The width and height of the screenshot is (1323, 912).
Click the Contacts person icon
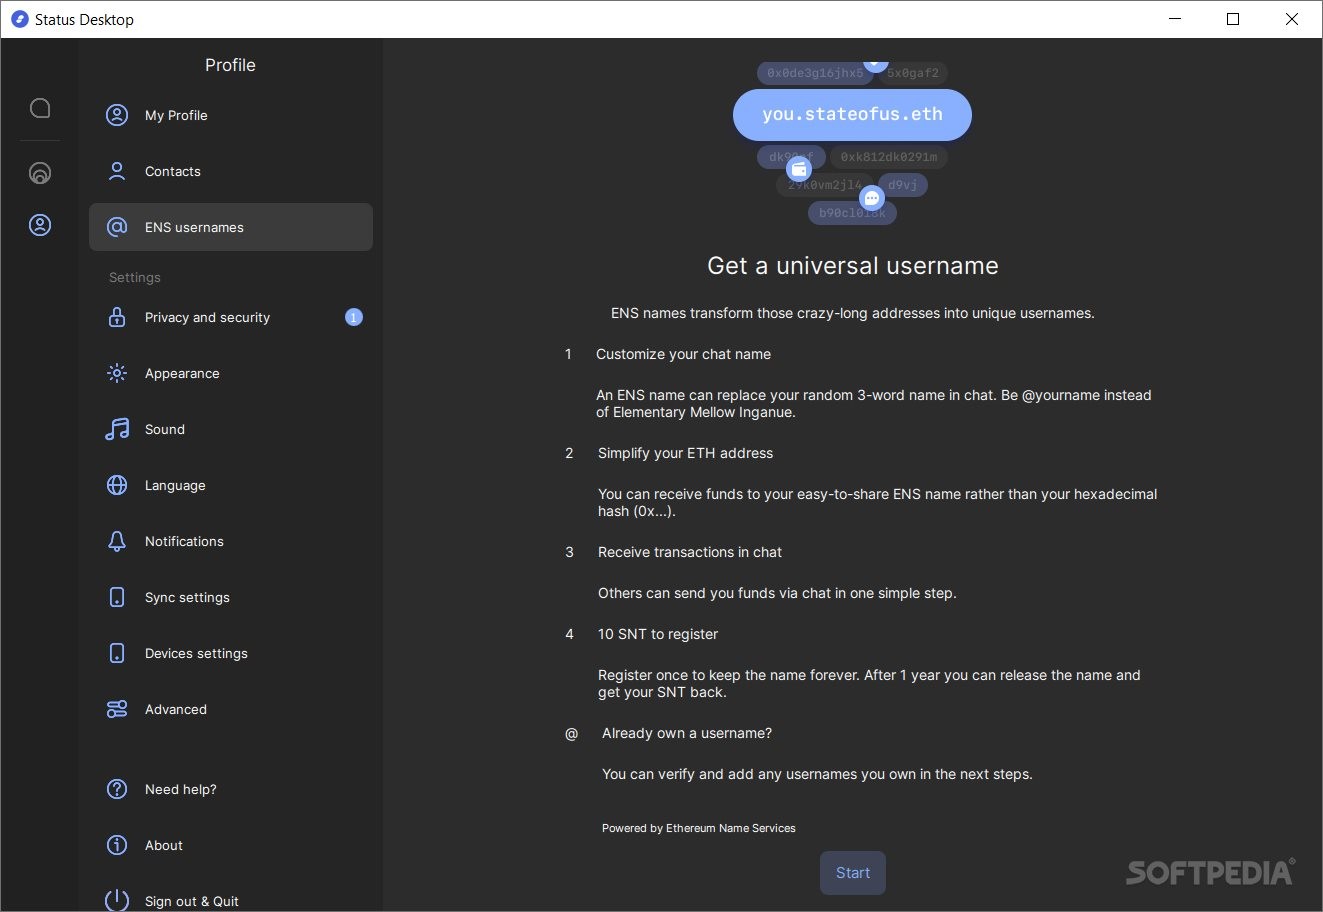tap(117, 171)
